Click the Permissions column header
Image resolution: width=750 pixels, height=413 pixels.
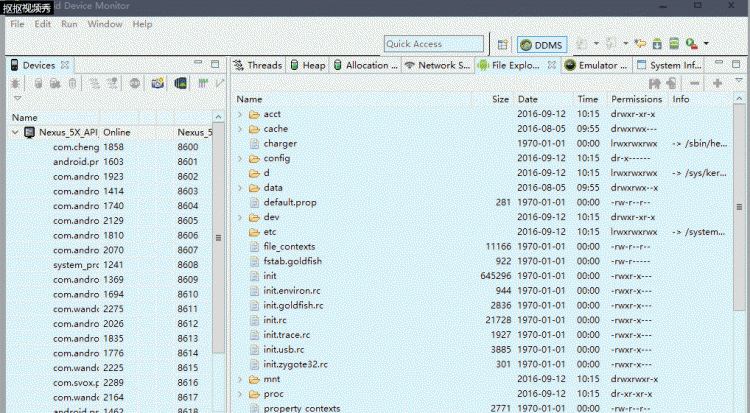point(637,99)
